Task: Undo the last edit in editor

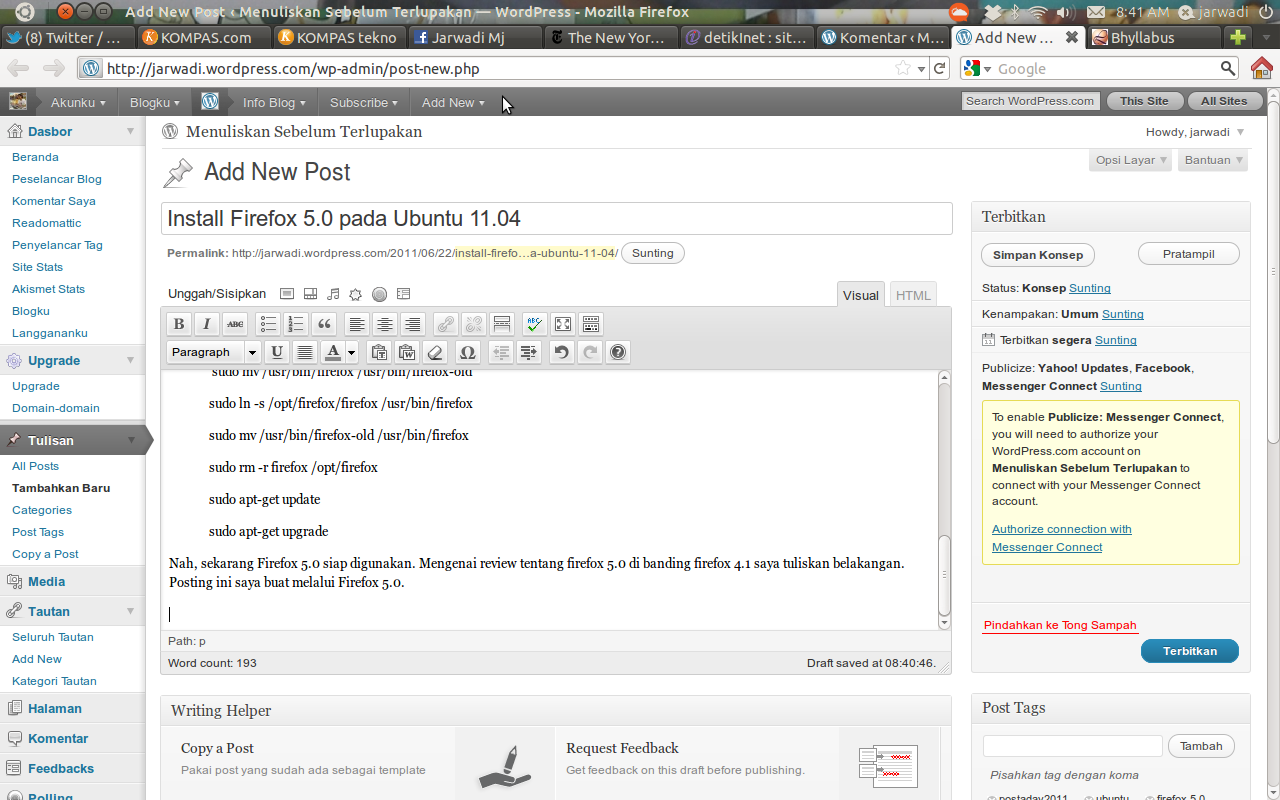Action: coord(561,352)
